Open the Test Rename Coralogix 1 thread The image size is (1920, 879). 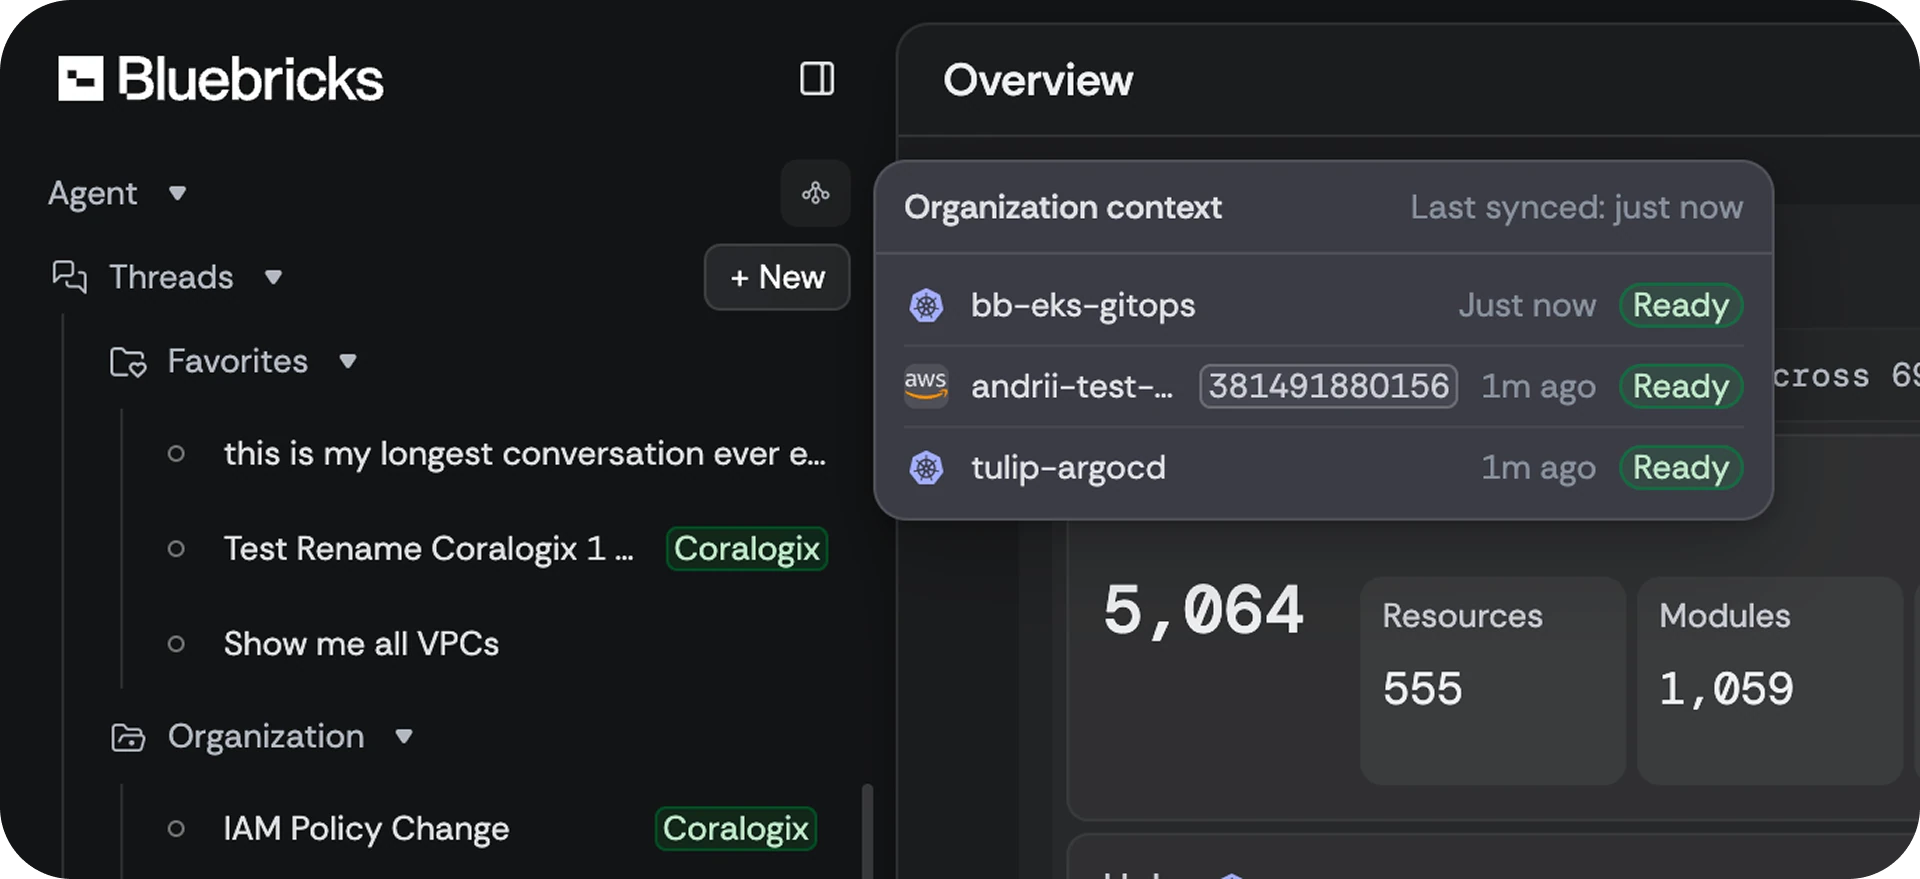429,549
